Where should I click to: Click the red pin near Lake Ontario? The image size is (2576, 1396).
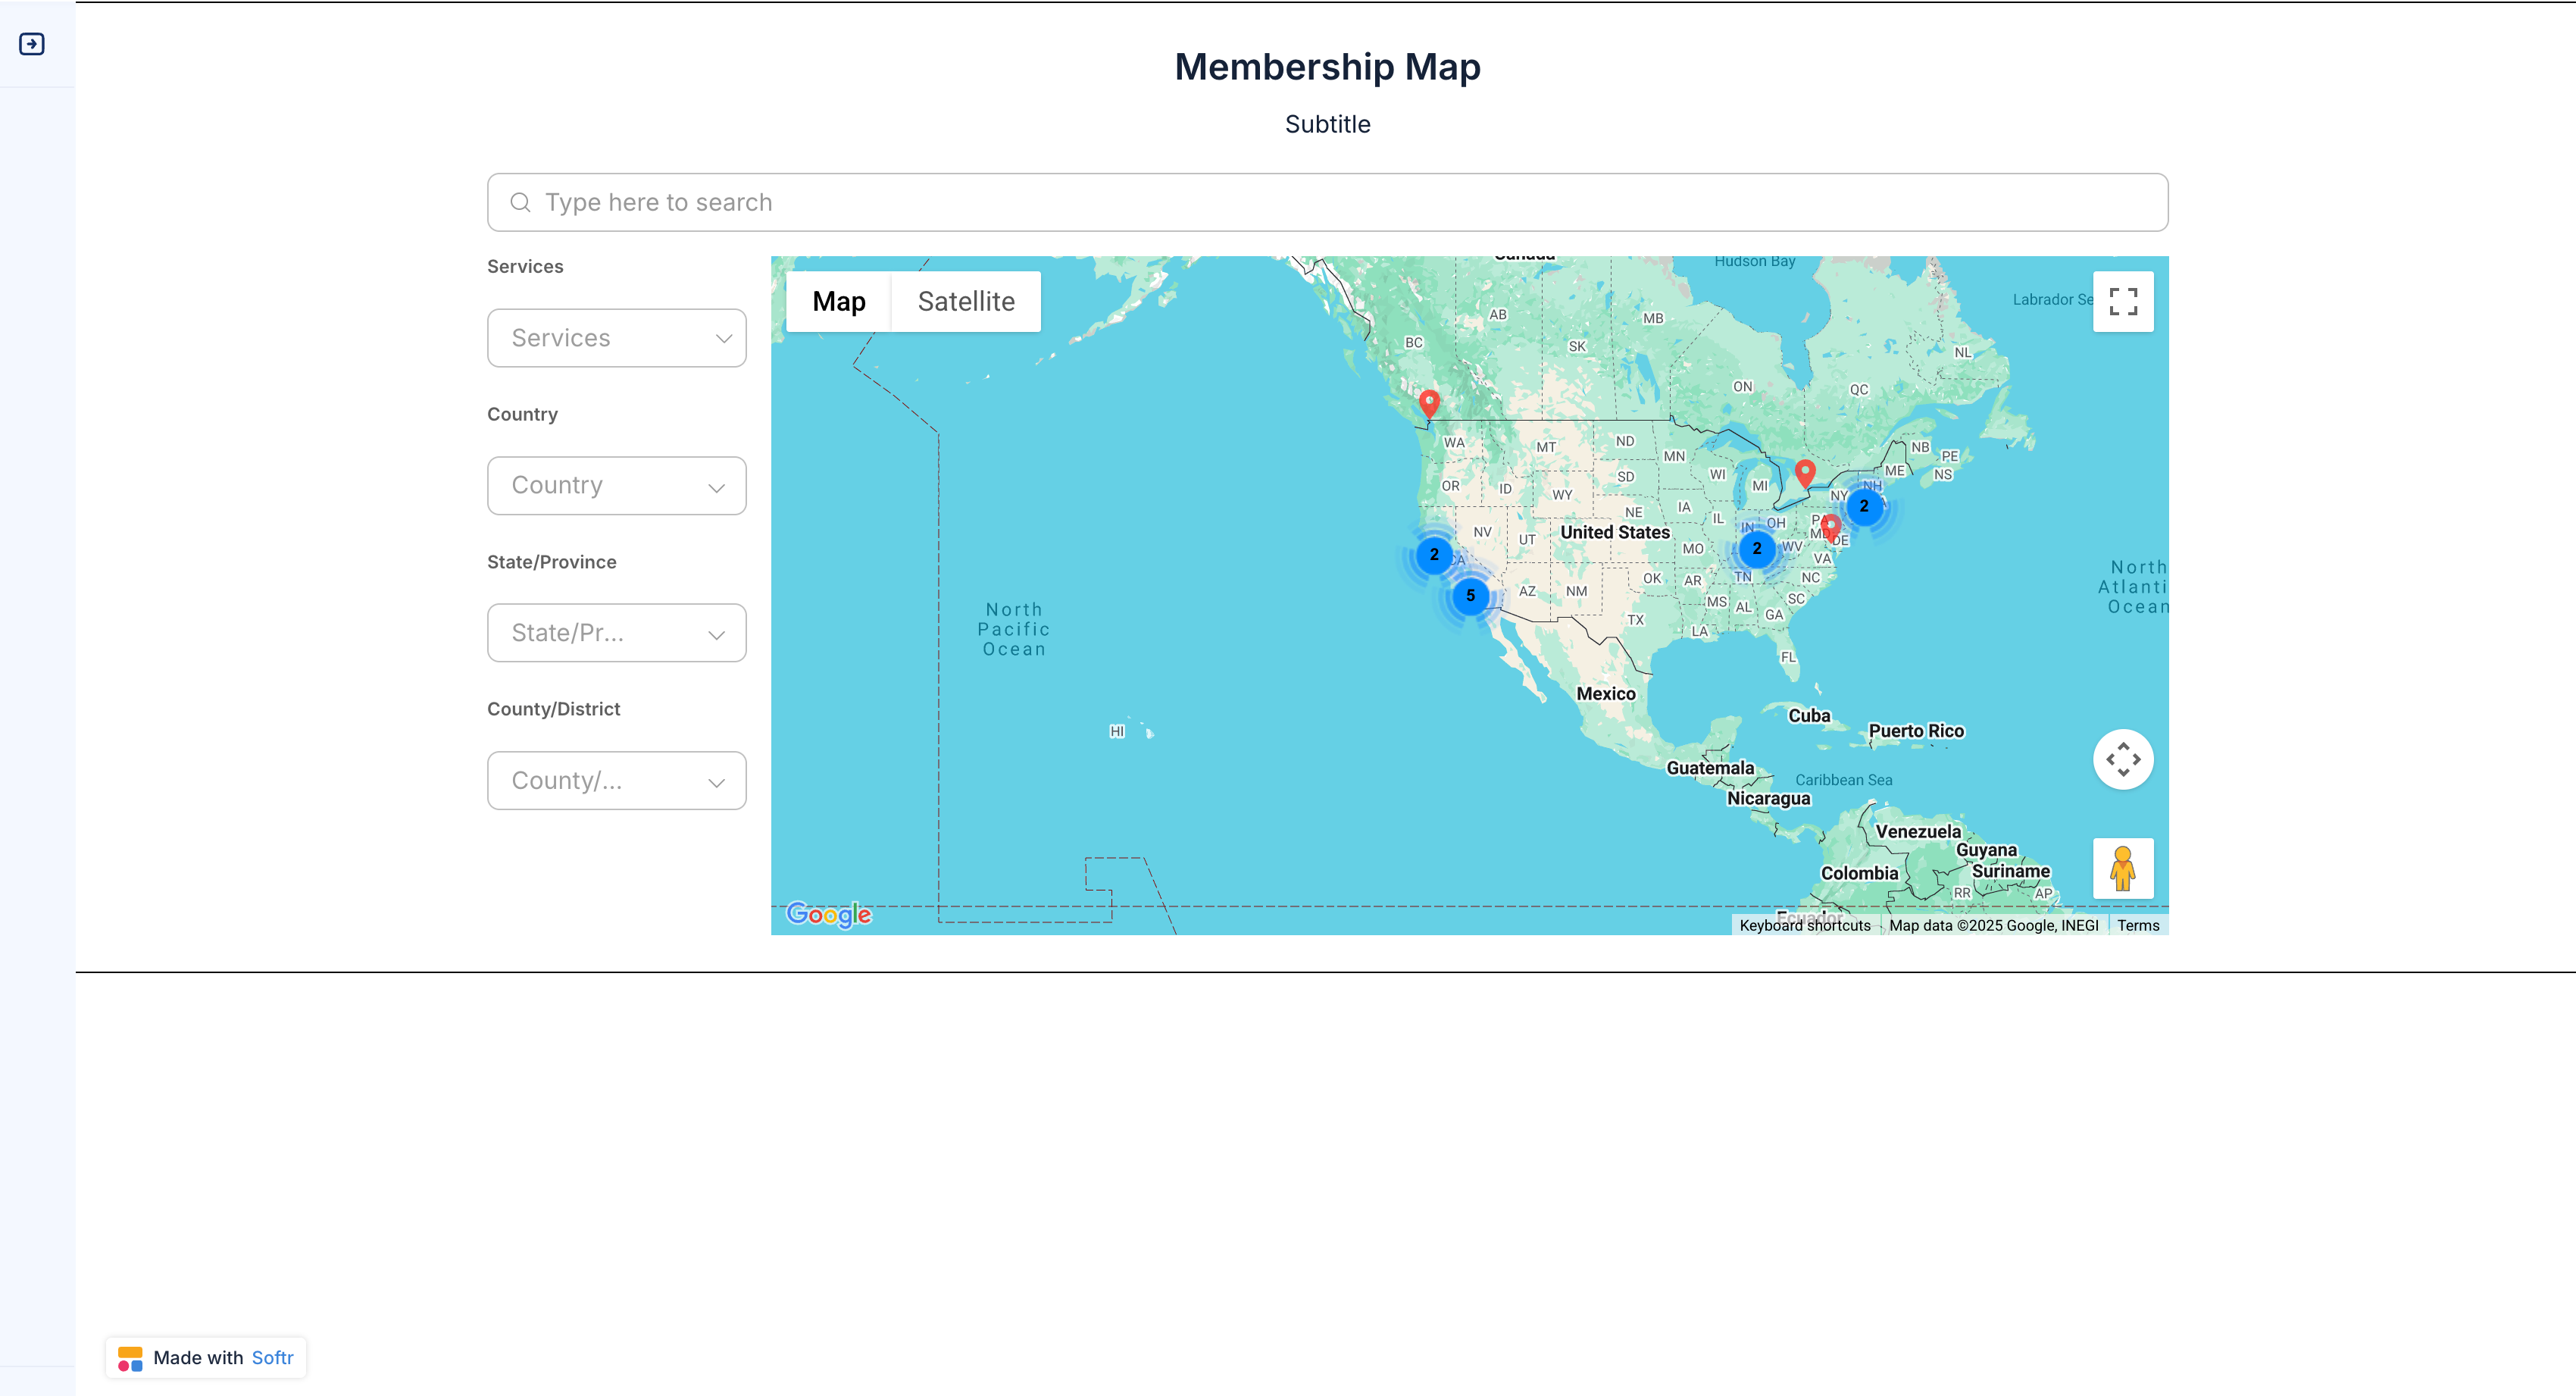[1804, 472]
